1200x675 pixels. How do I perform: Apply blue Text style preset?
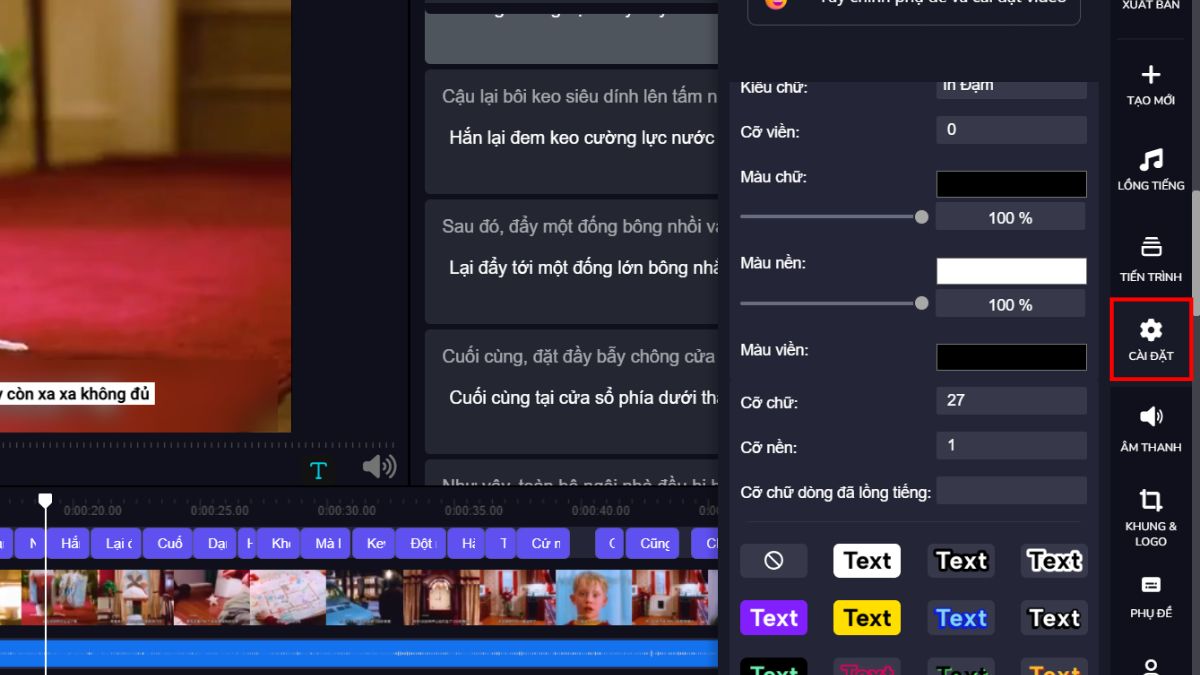coord(961,618)
